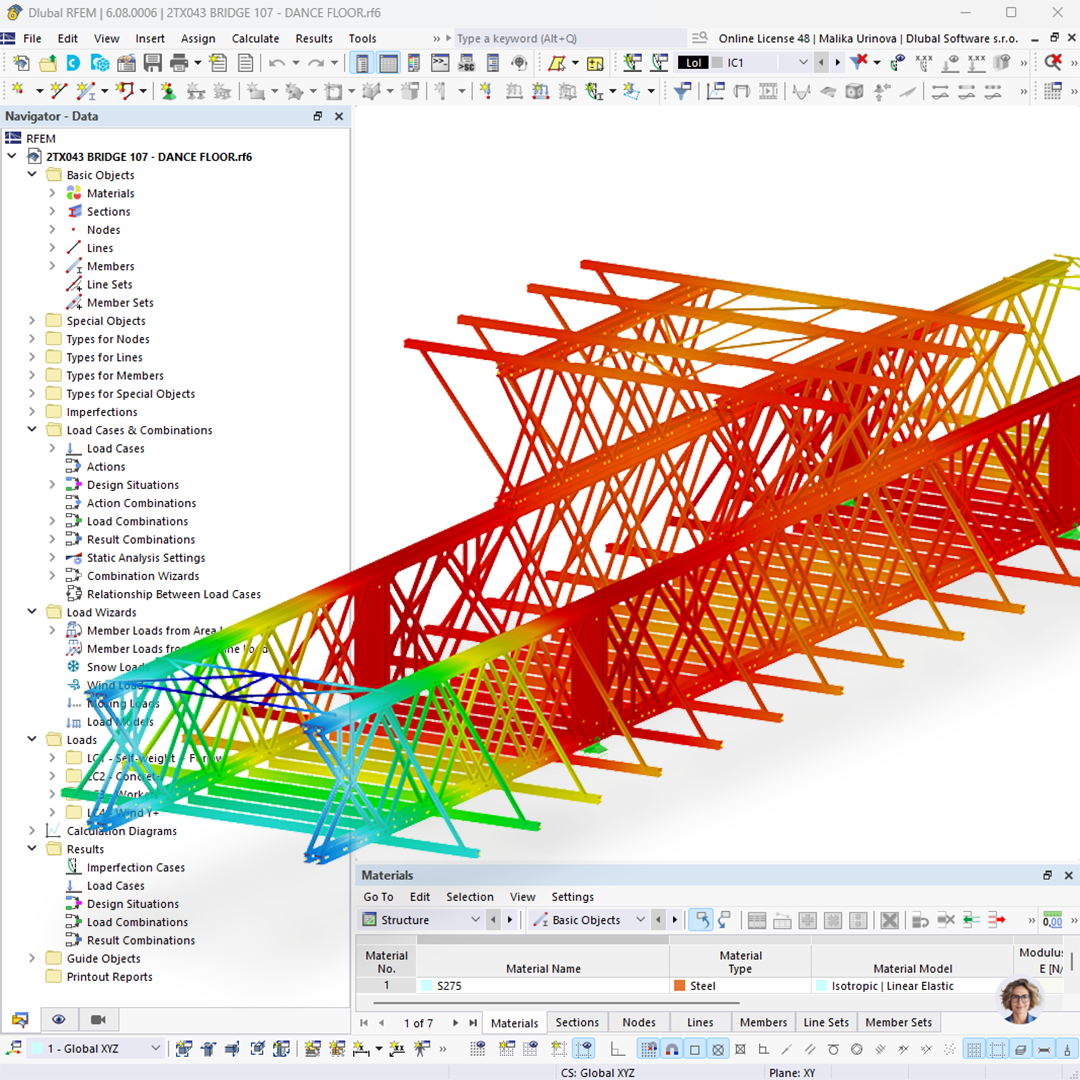
Task: Toggle the square snap mode button in bottom toolbar
Action: (x=694, y=1050)
